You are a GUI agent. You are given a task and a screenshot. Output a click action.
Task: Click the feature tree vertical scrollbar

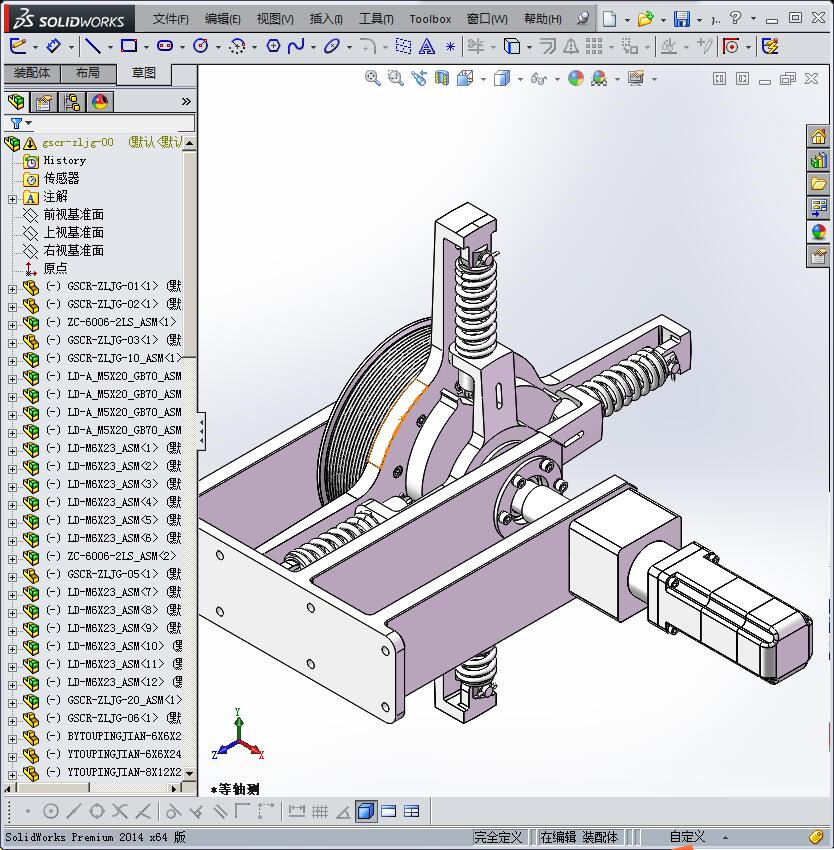[189, 253]
